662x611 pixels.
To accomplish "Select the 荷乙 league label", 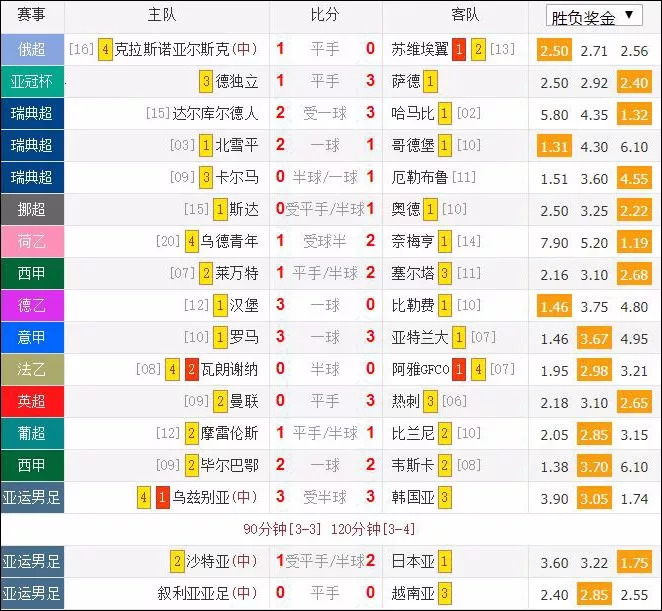I will [32, 242].
